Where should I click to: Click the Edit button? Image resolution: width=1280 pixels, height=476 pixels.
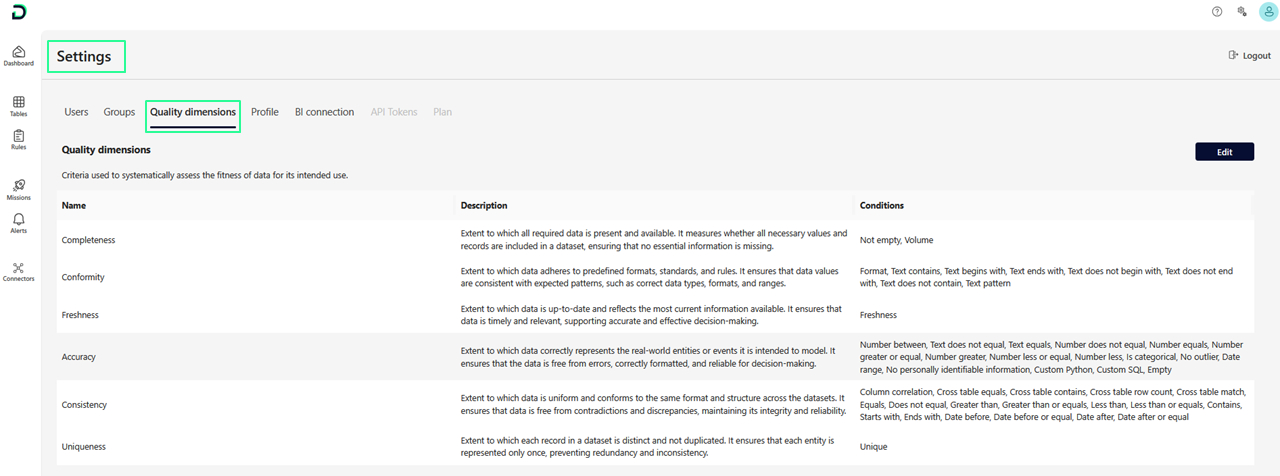point(1224,152)
